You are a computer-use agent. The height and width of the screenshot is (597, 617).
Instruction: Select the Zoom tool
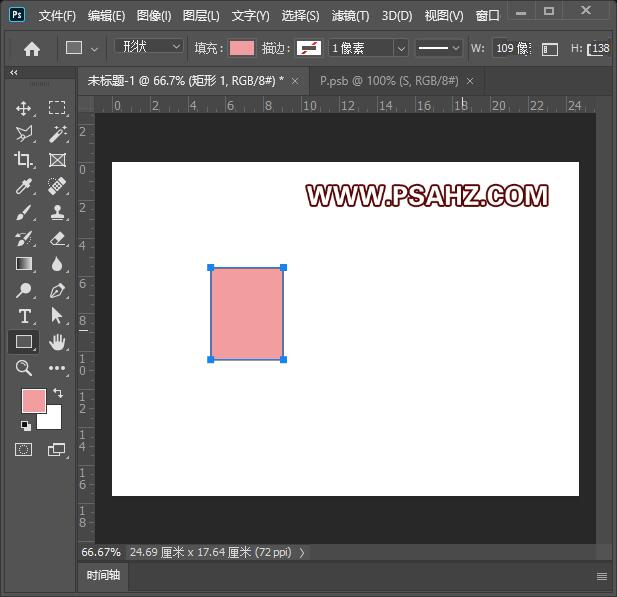(24, 368)
